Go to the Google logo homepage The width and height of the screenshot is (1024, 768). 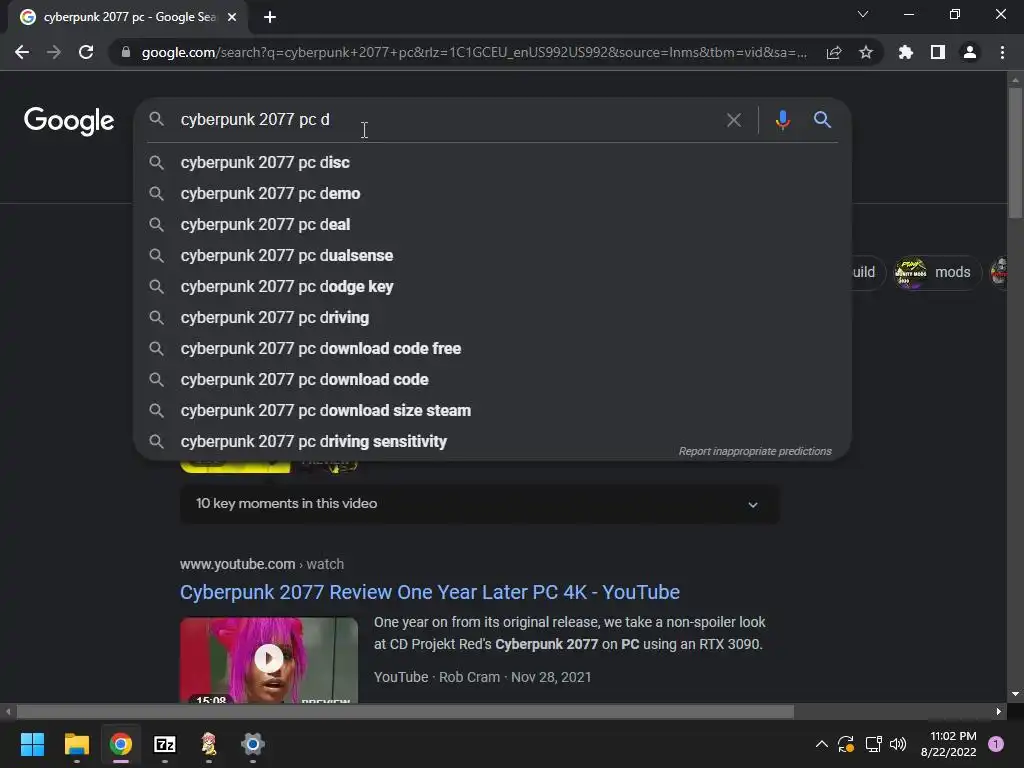(x=69, y=121)
